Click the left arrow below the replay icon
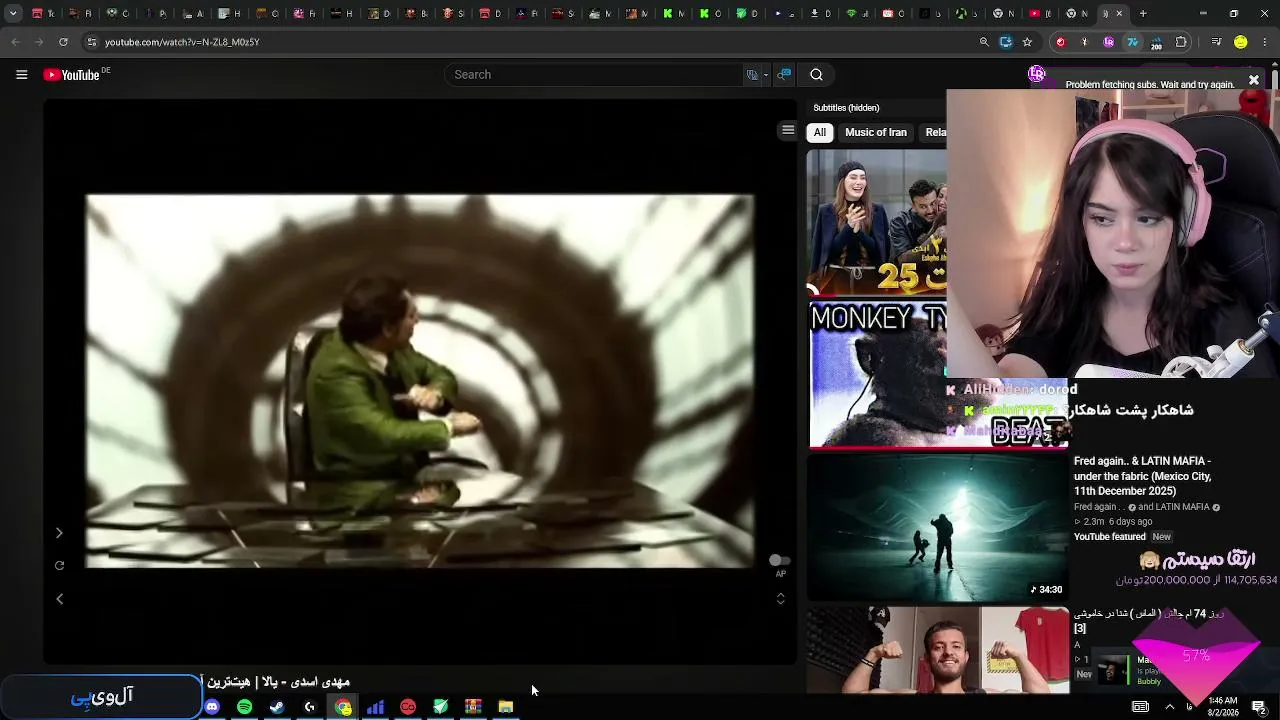This screenshot has height=720, width=1280. tap(59, 599)
